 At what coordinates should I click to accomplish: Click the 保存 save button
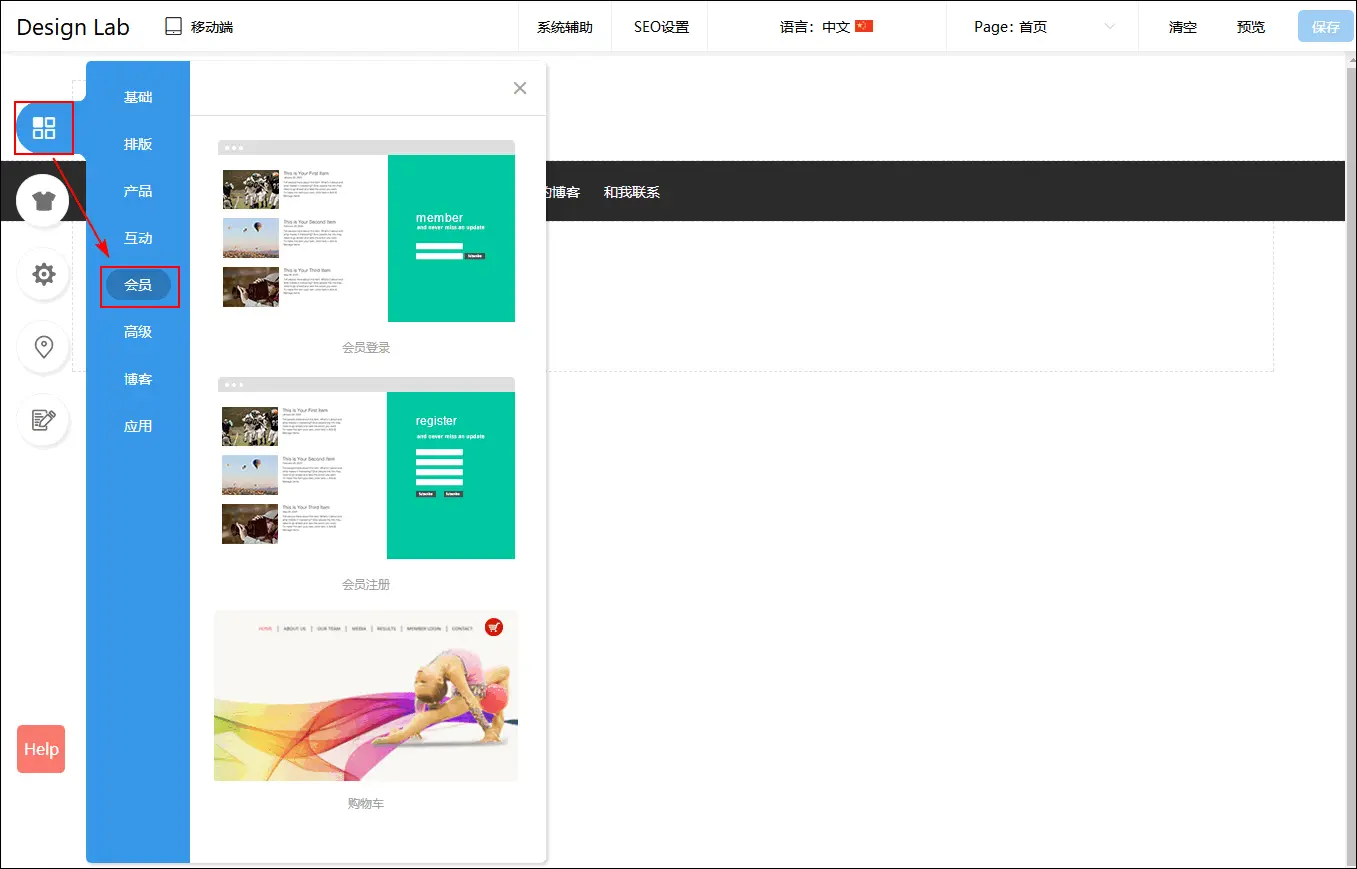coord(1325,27)
